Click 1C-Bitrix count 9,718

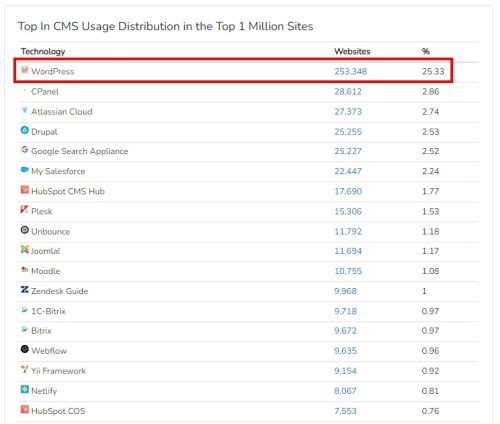click(x=345, y=311)
